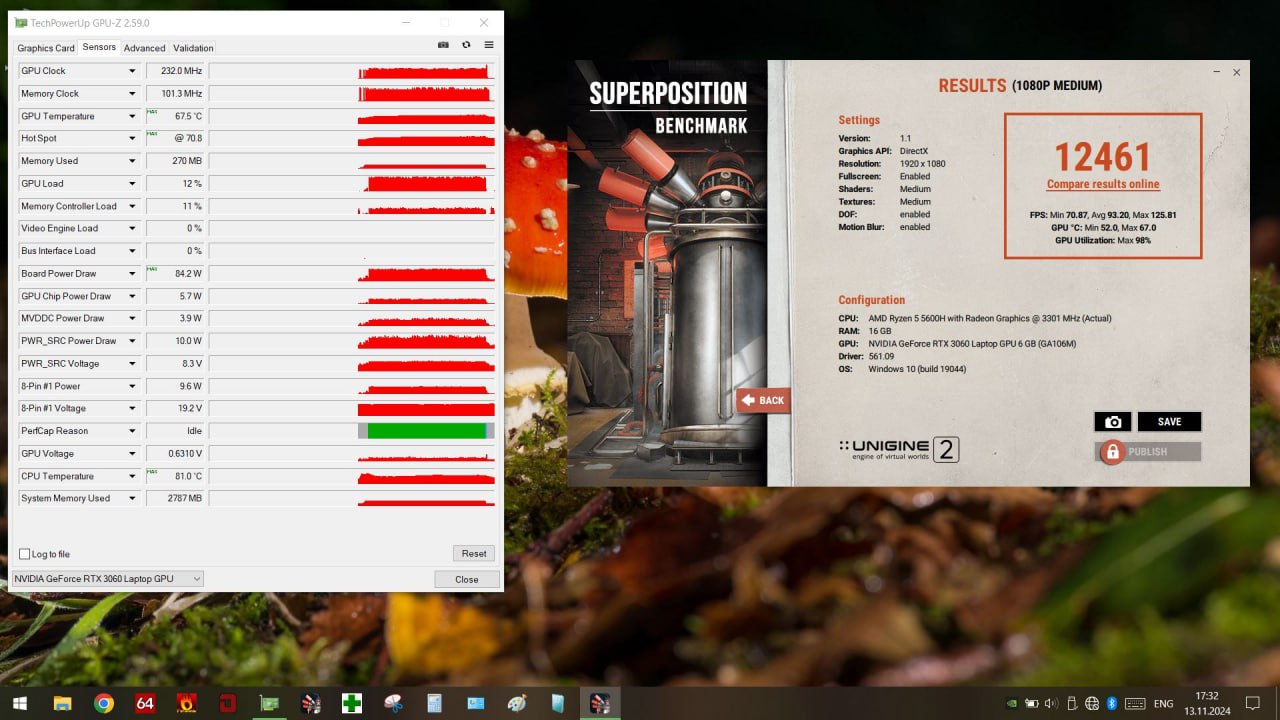Open the network status tray icon

pos(1092,703)
